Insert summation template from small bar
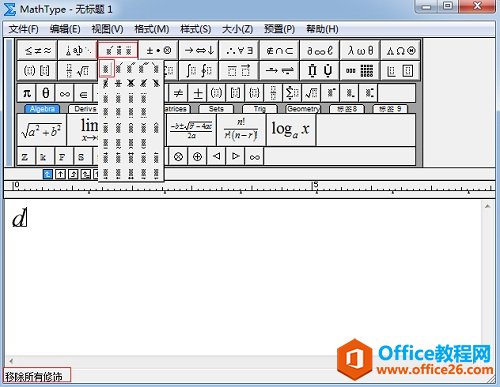Screen dimensions: 500x387 292,93
